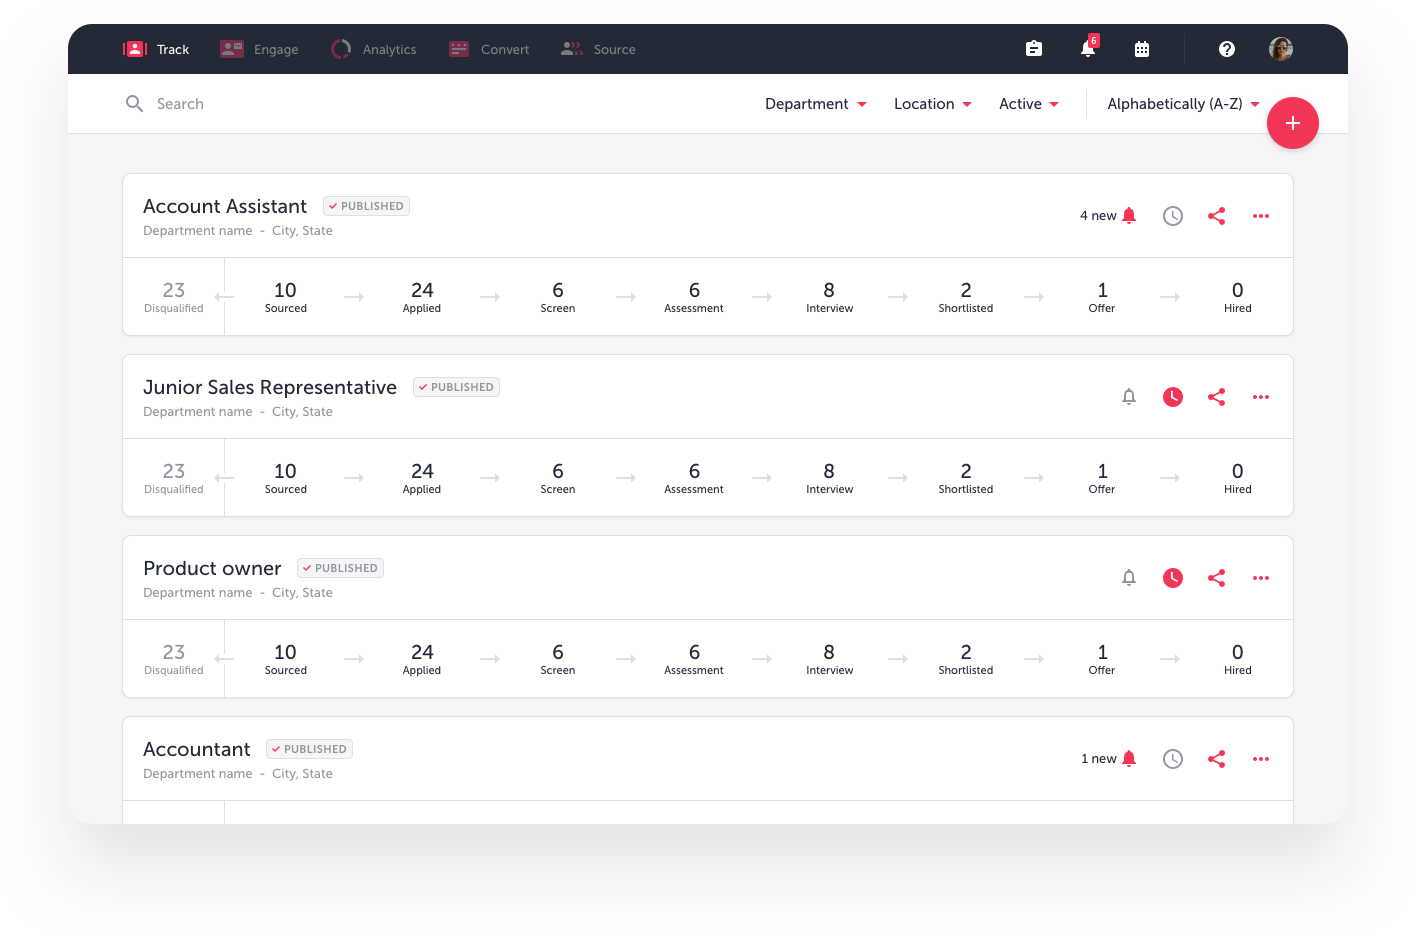Open the calendar icon in top bar
The height and width of the screenshot is (936, 1416).
click(x=1142, y=49)
